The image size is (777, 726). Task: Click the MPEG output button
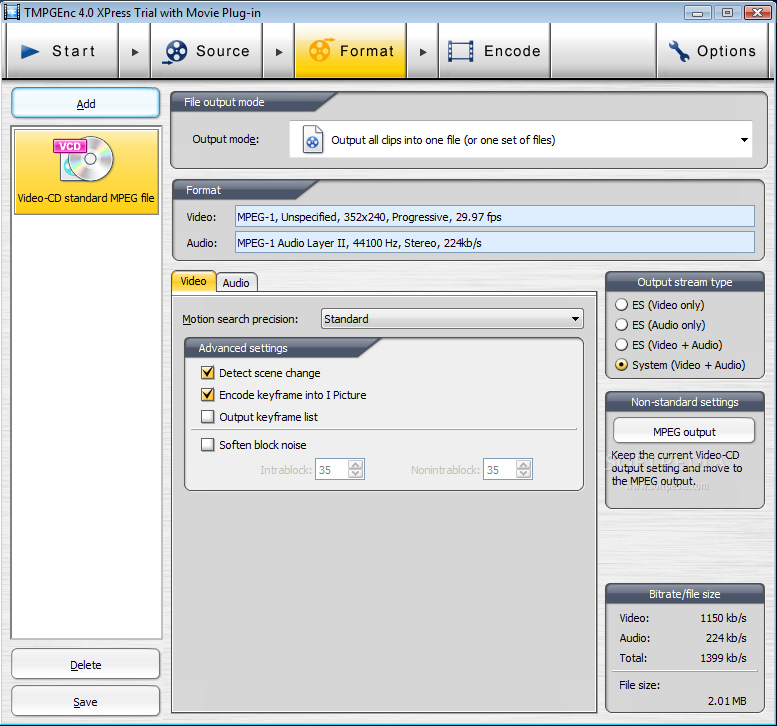[x=684, y=431]
